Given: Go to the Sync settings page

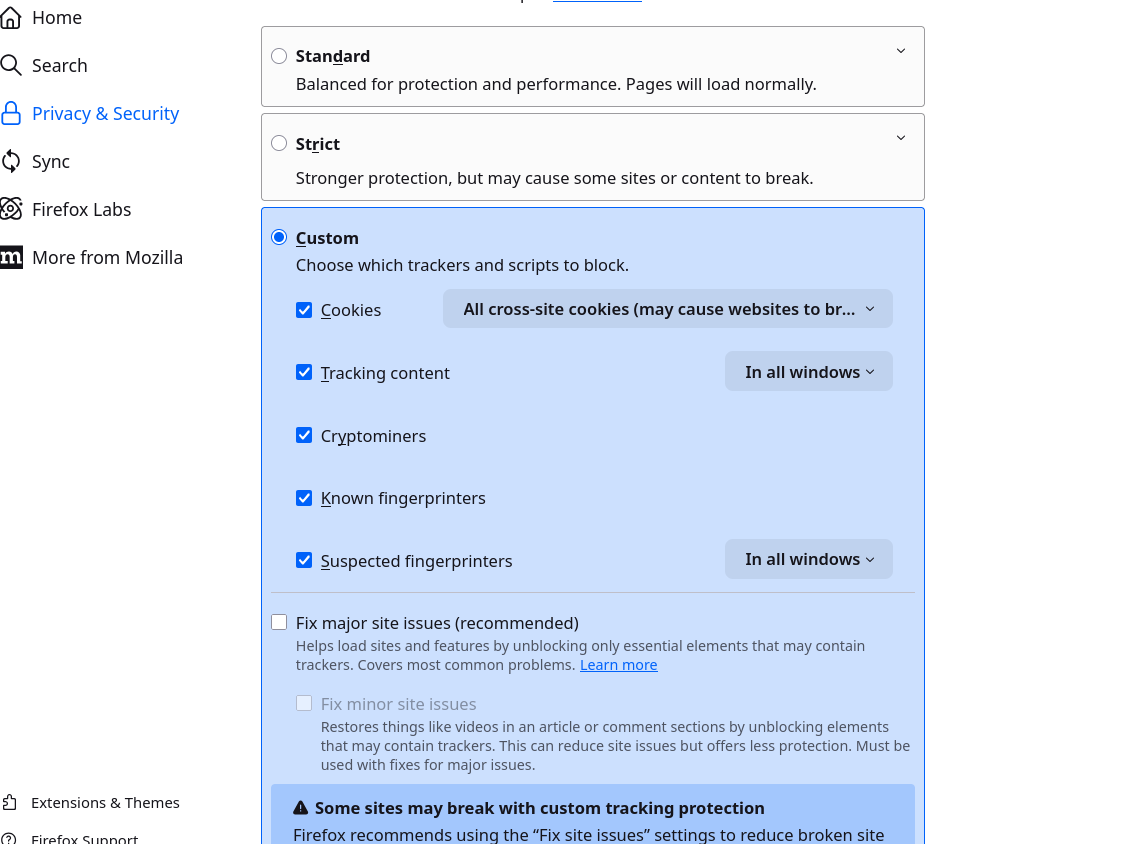Looking at the screenshot, I should tap(51, 161).
